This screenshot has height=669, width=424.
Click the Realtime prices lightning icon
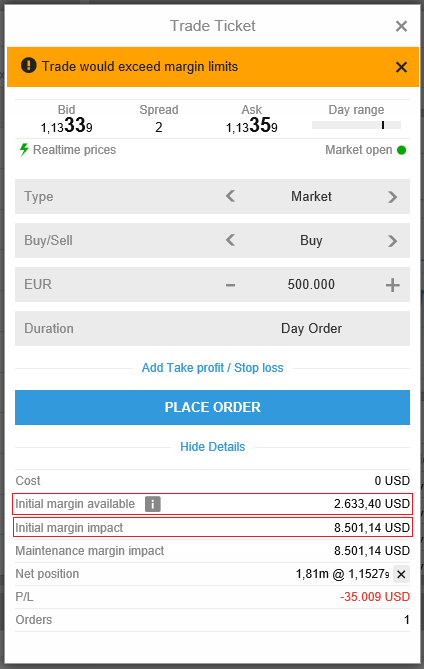[24, 150]
